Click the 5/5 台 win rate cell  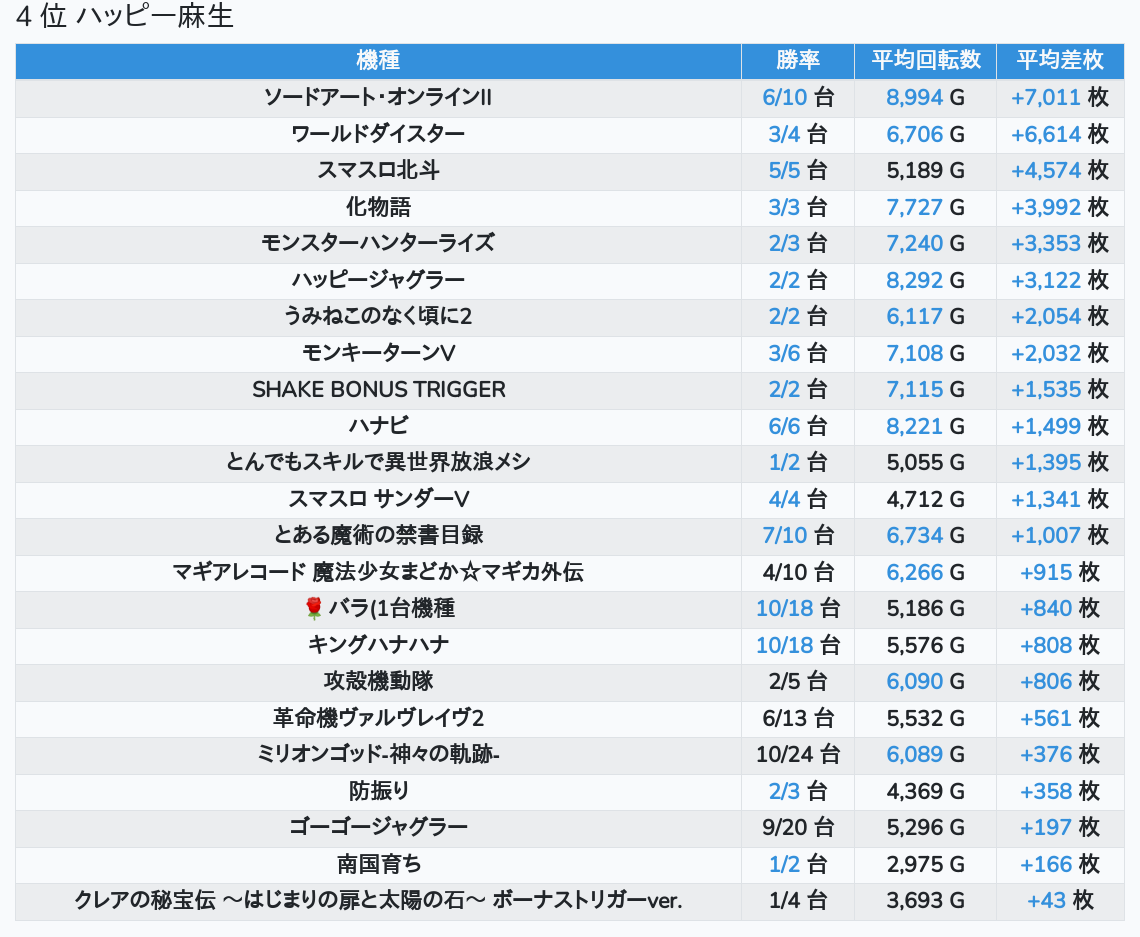(798, 170)
